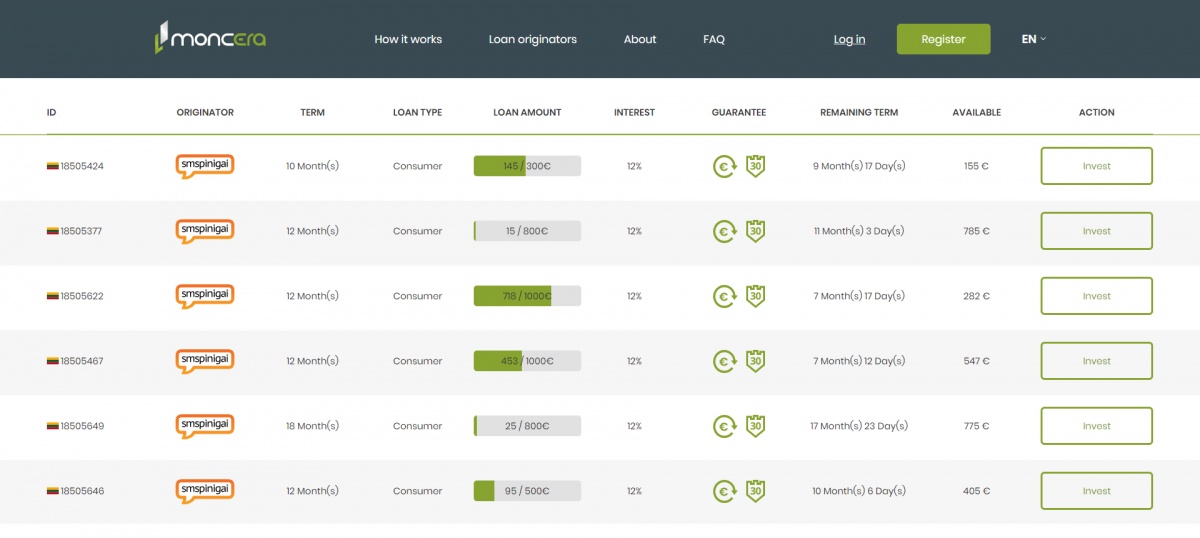Click euro buyback guarantee icon for loan 18505467
The width and height of the screenshot is (1200, 538).
(x=724, y=362)
